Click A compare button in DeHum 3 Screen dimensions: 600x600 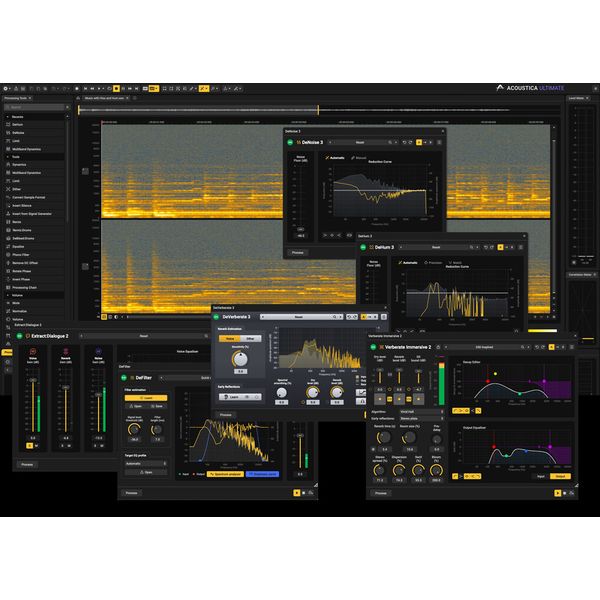click(500, 248)
